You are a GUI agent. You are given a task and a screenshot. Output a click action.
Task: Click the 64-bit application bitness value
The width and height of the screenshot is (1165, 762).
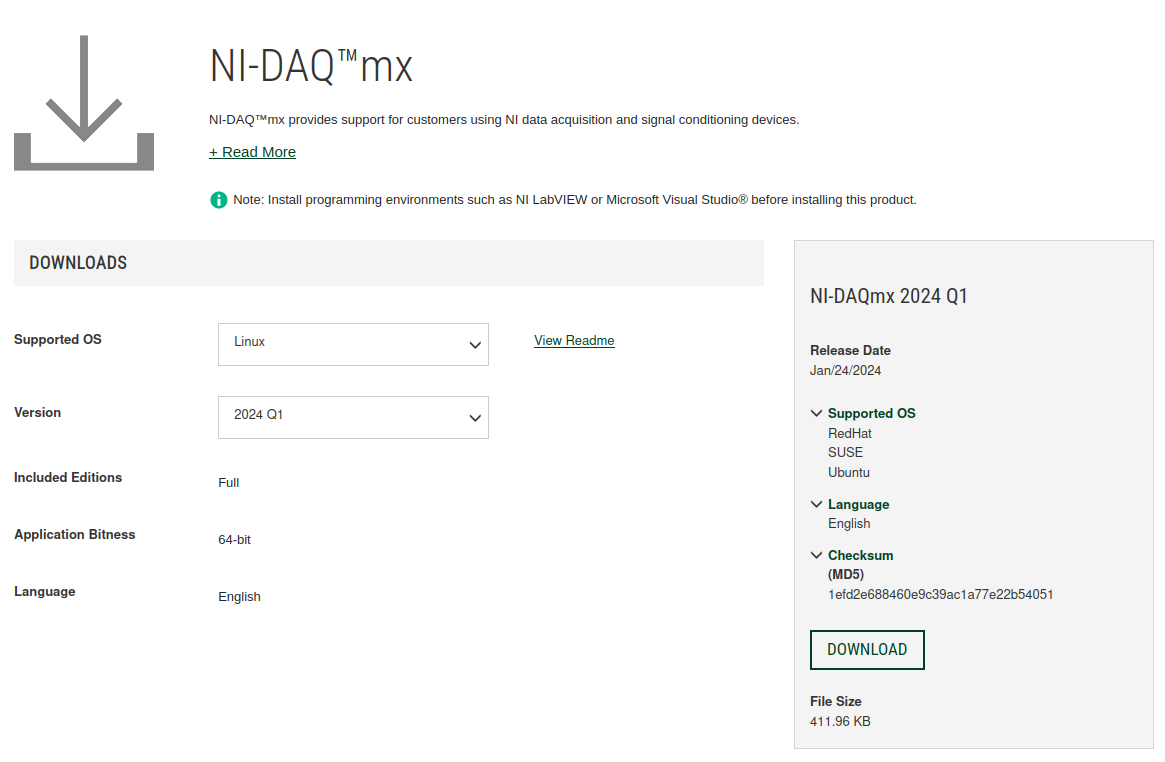click(234, 540)
